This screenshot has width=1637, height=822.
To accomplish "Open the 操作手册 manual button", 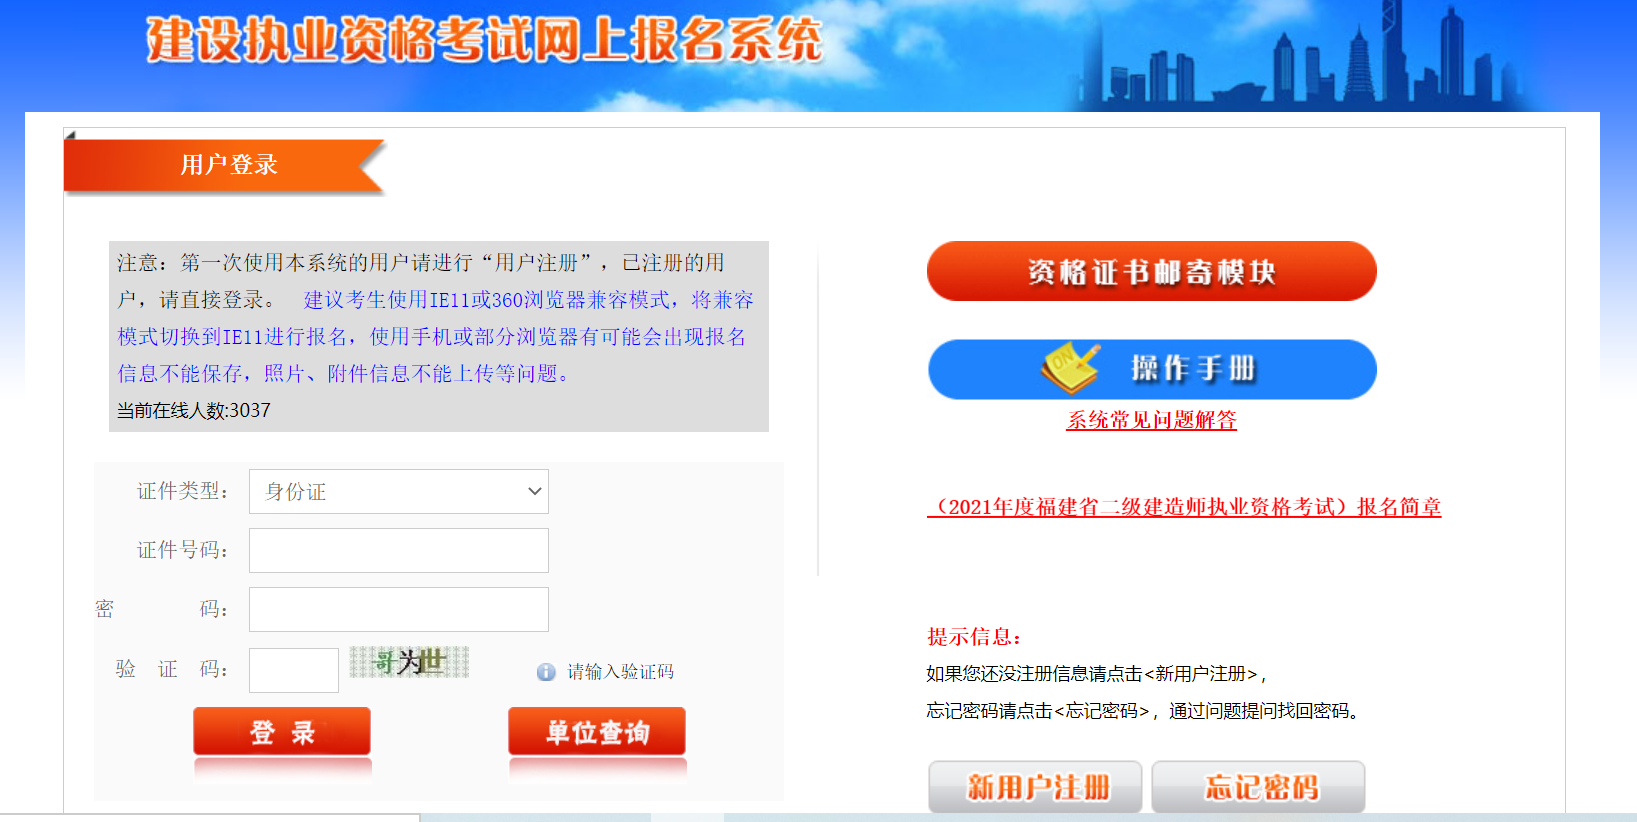I will pos(1152,369).
